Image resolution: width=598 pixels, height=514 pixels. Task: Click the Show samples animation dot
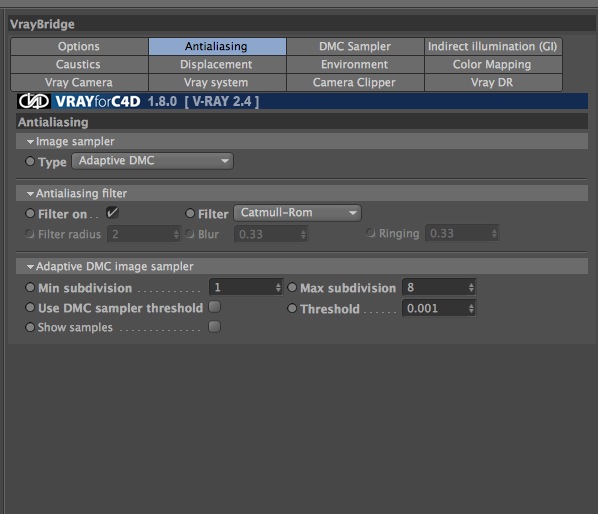click(x=30, y=327)
